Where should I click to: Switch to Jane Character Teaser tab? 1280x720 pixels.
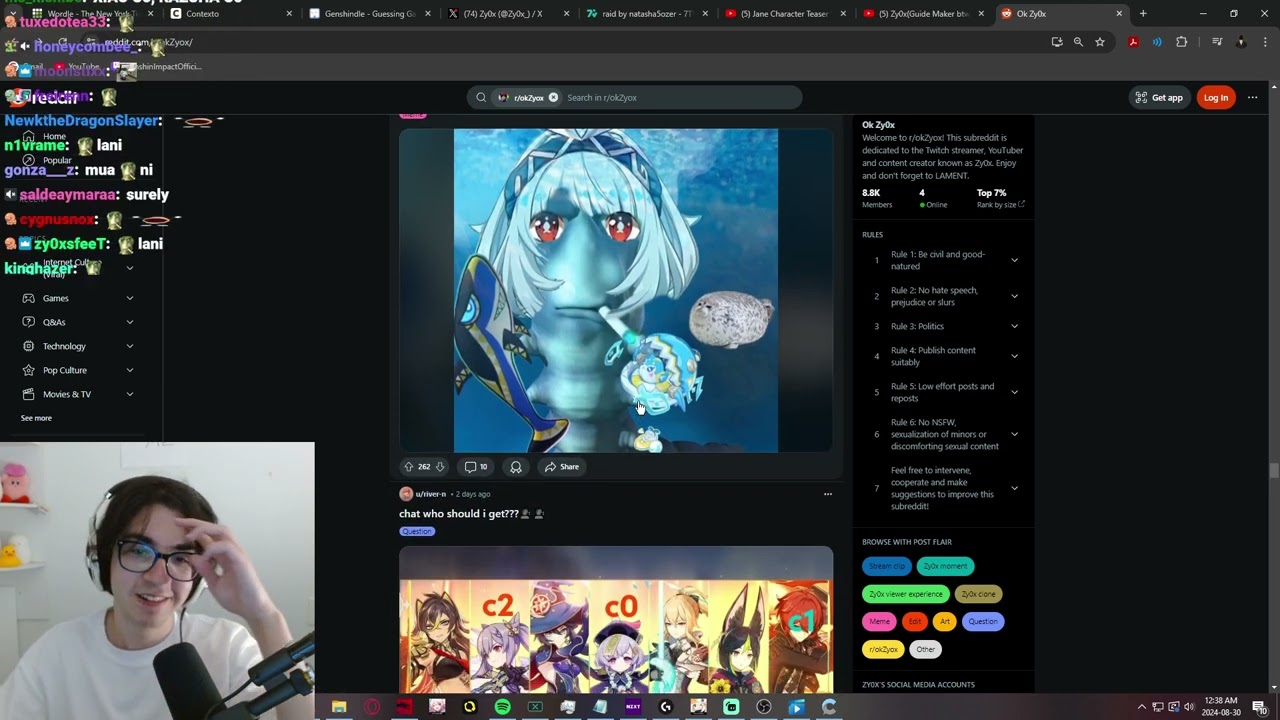click(785, 14)
